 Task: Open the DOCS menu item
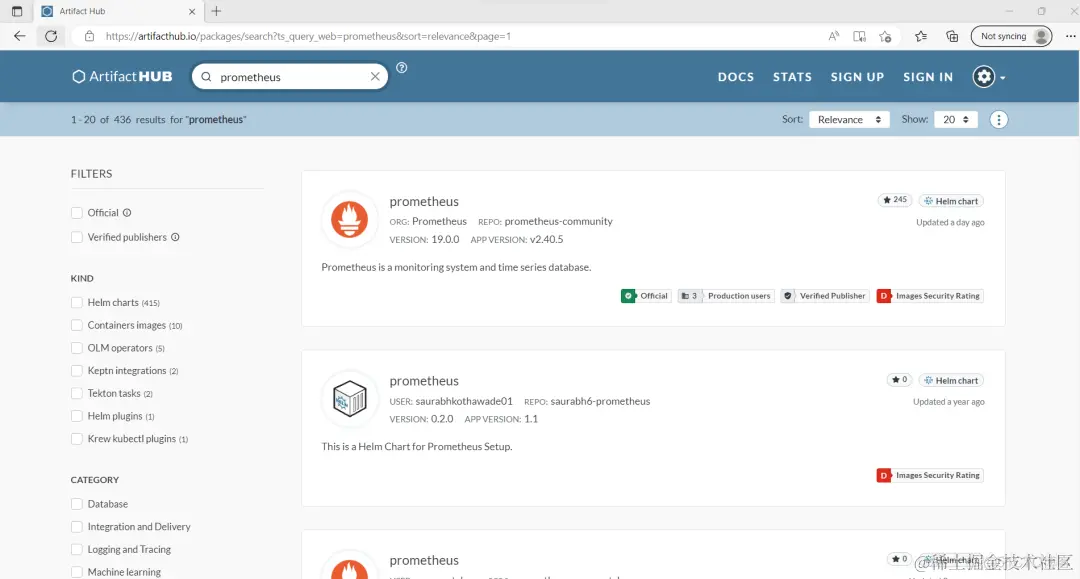click(x=736, y=77)
